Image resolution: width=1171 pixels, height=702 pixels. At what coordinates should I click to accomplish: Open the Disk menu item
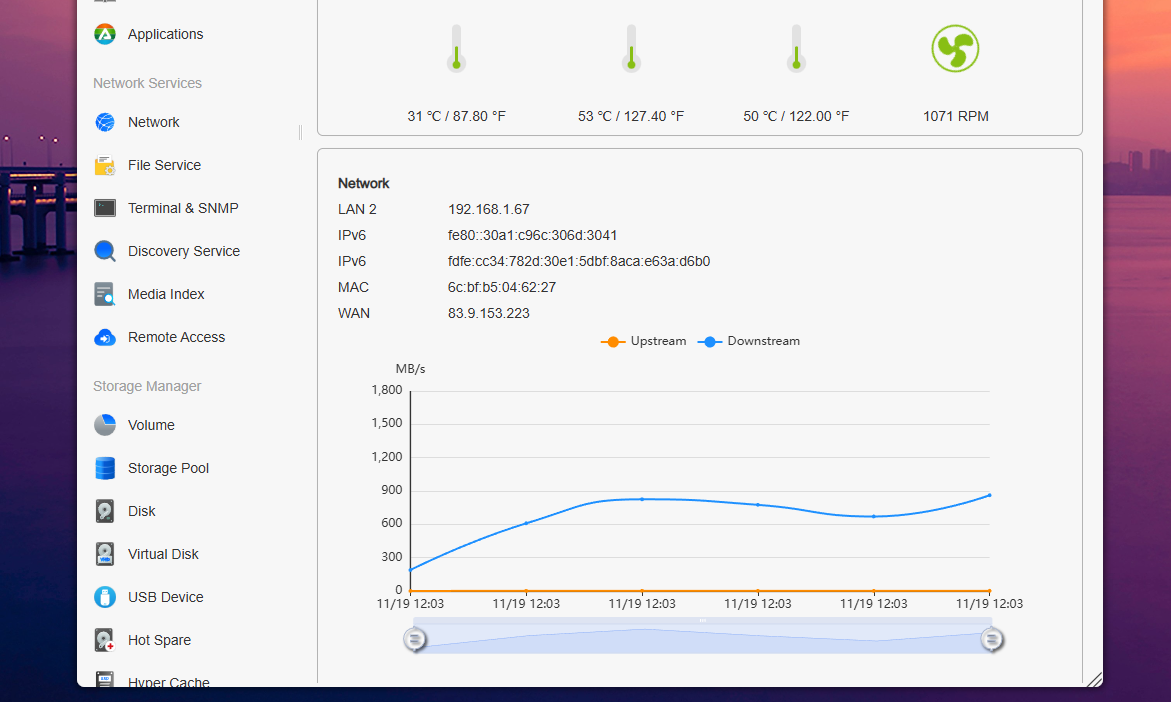tap(141, 511)
